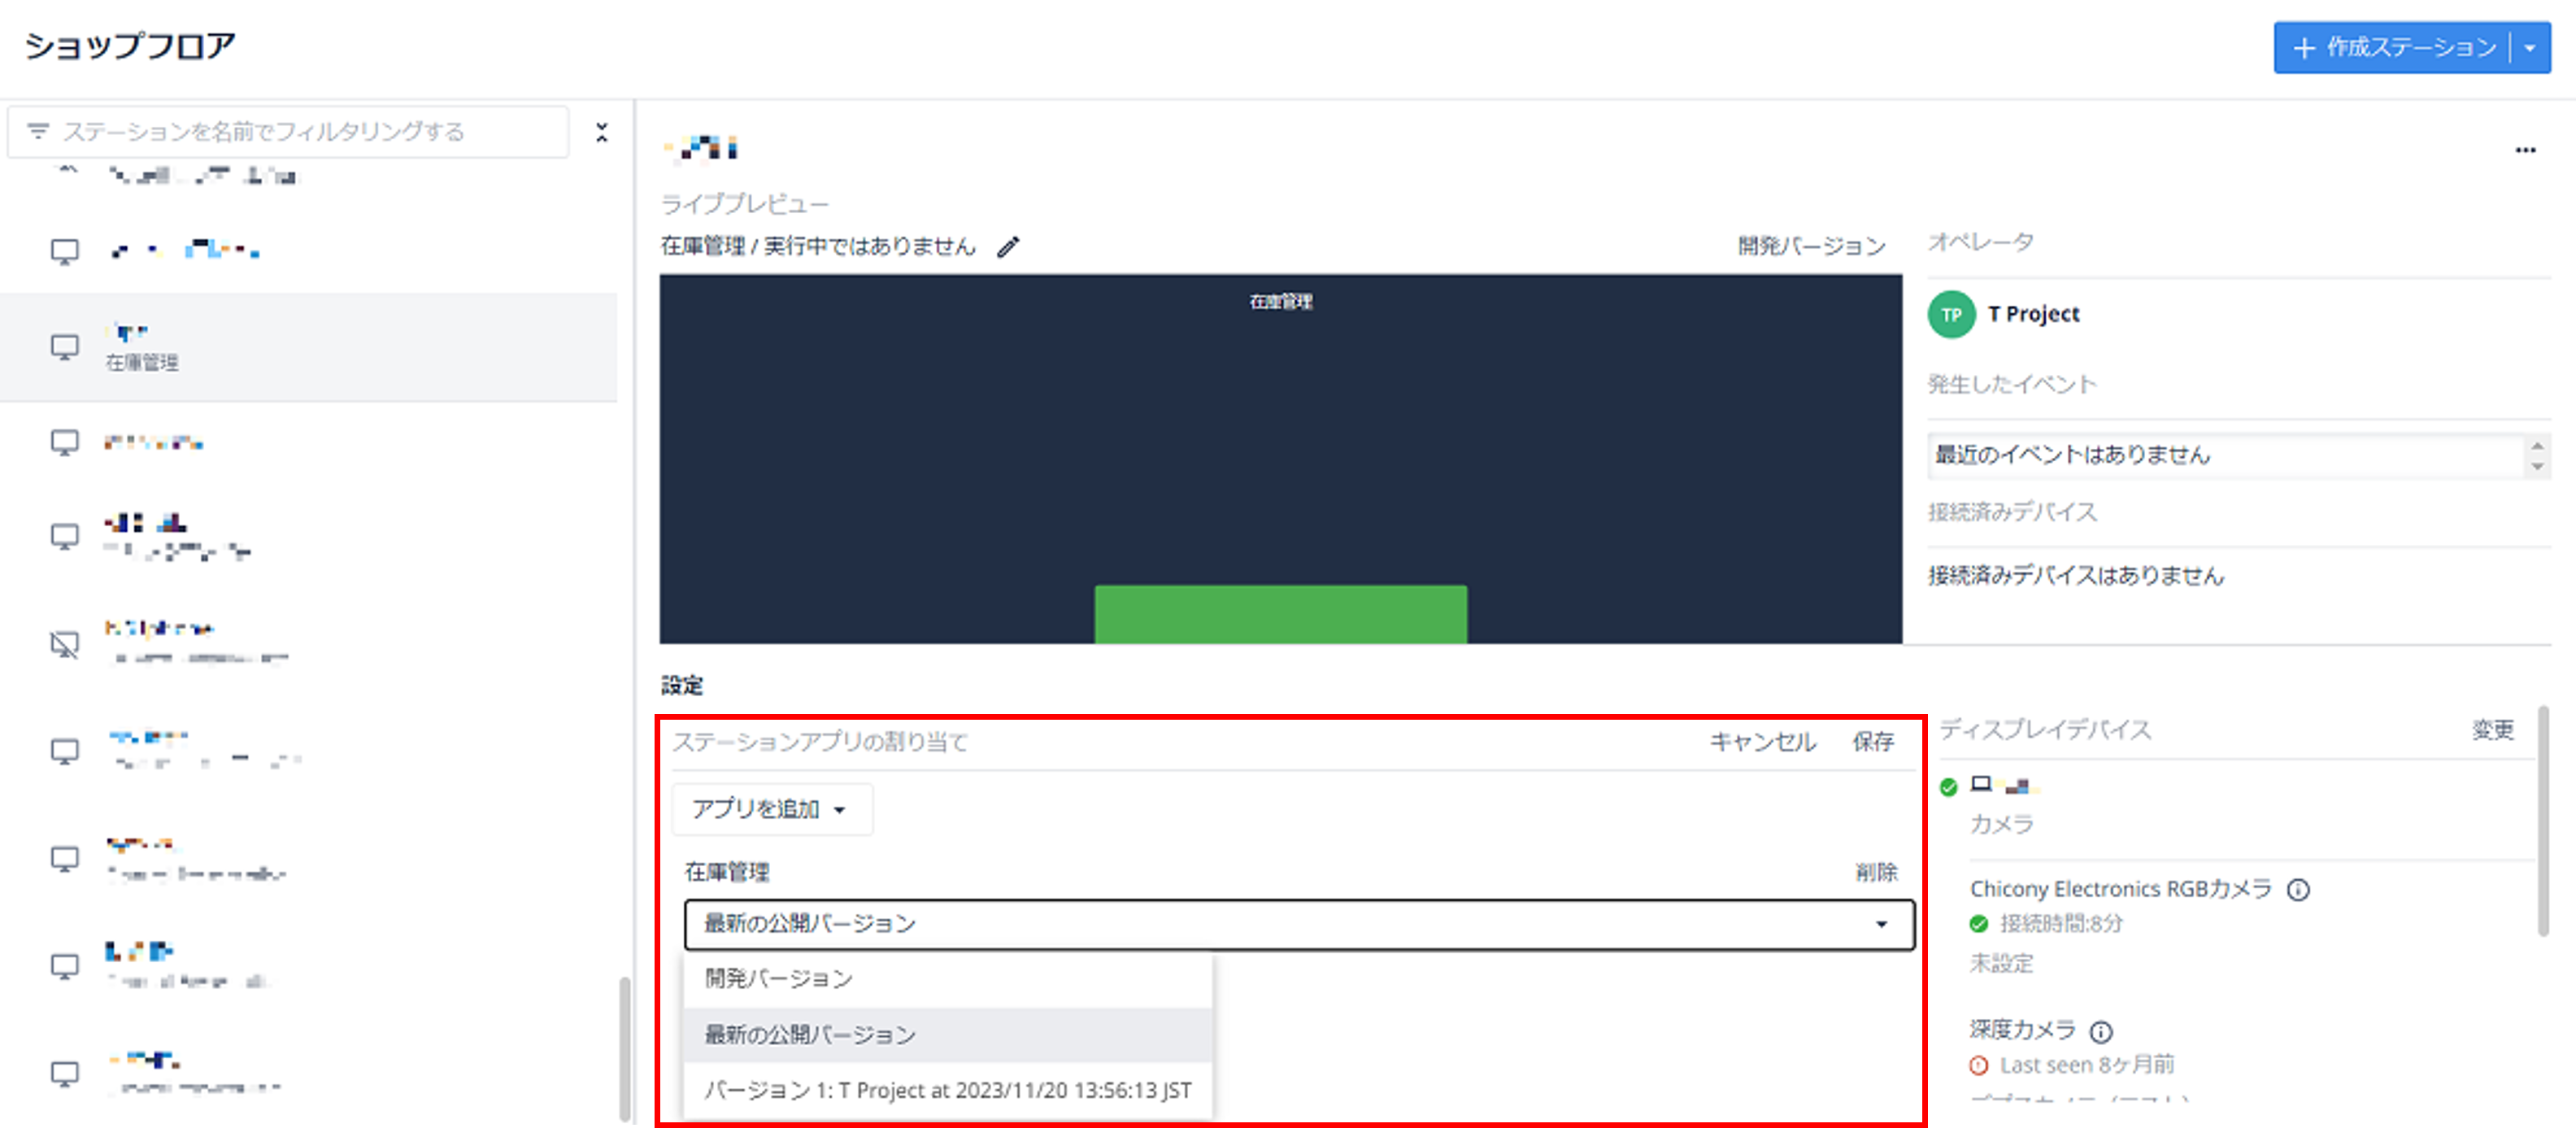Click the laptop device icon under ディスプレイデバイス
2576x1128 pixels.
(x=1980, y=783)
